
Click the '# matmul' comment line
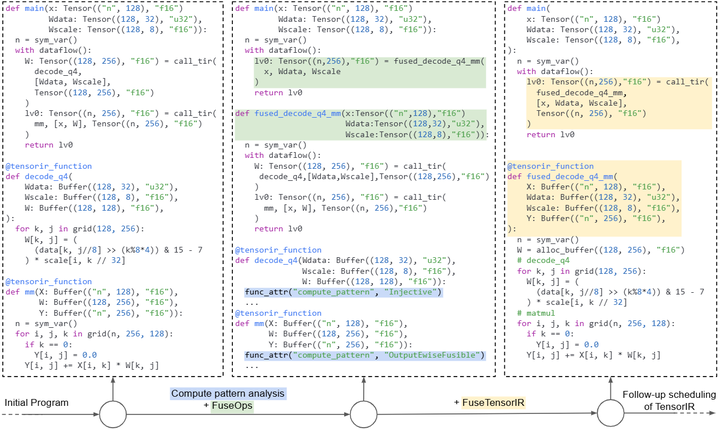pos(536,313)
